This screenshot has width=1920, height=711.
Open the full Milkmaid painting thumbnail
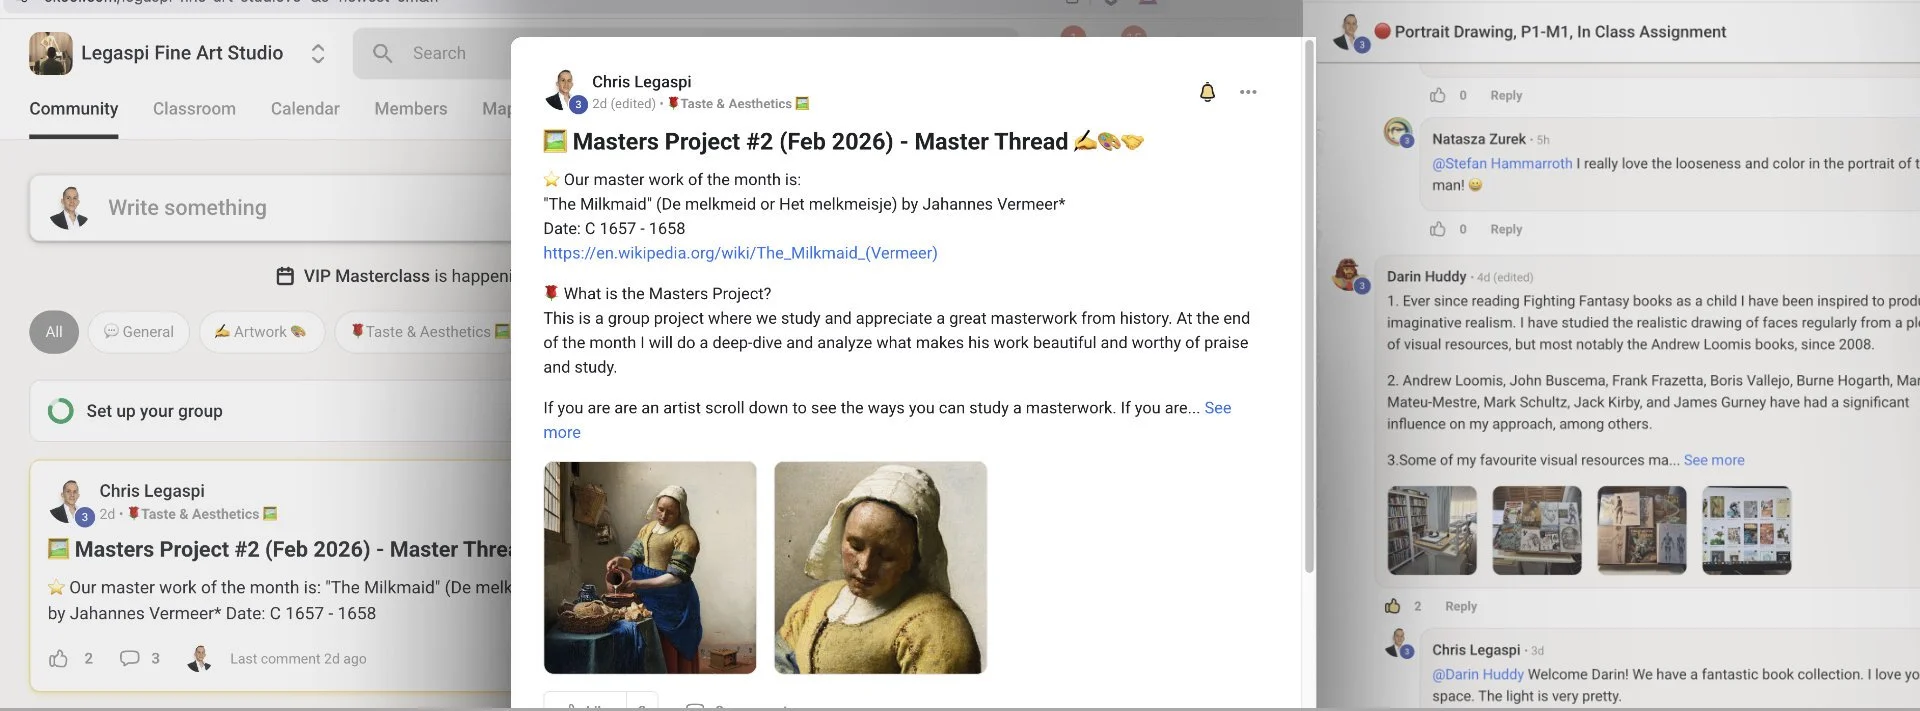pyautogui.click(x=650, y=567)
